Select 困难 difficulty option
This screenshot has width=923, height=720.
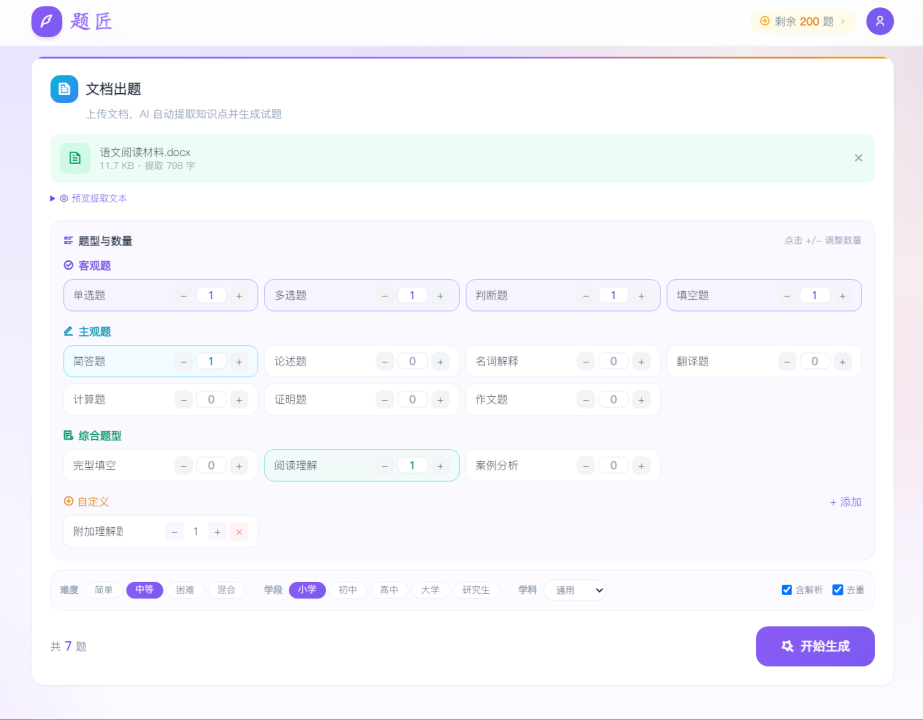point(185,590)
